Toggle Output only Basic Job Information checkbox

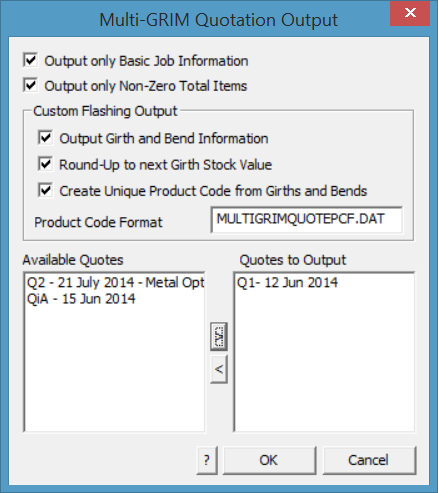31,60
